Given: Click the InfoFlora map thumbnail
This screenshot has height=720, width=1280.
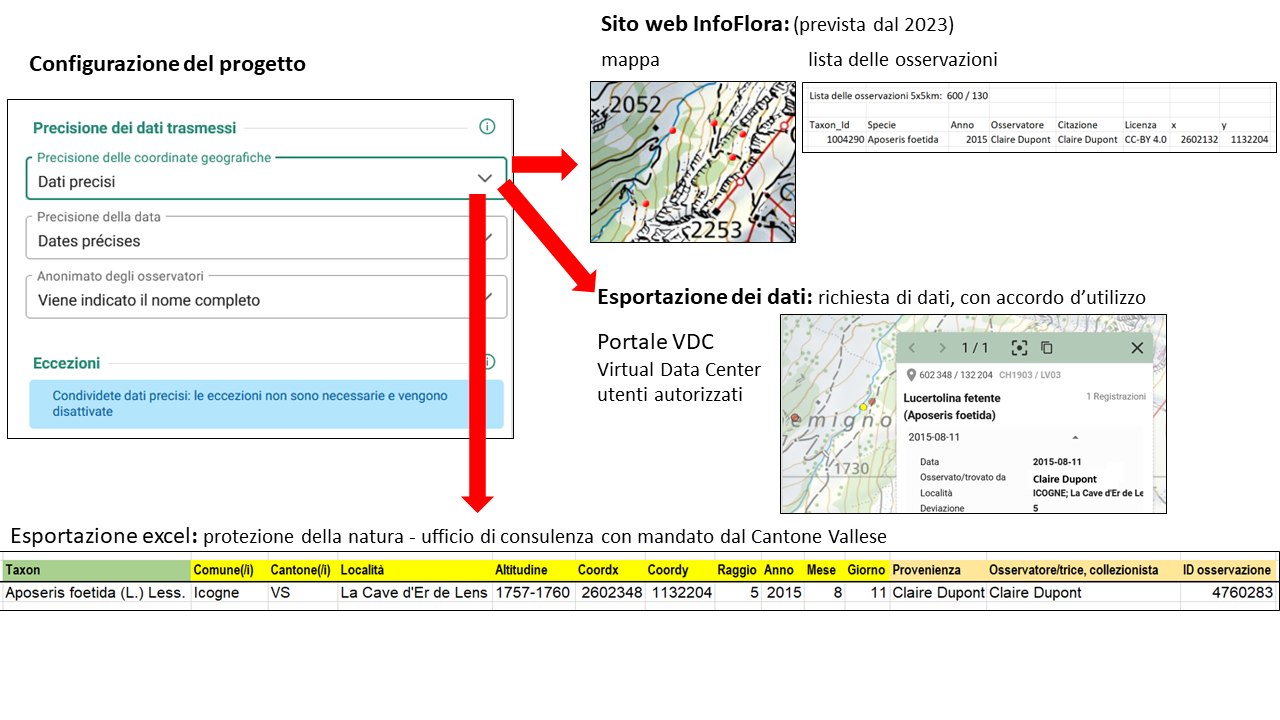Looking at the screenshot, I should point(693,162).
